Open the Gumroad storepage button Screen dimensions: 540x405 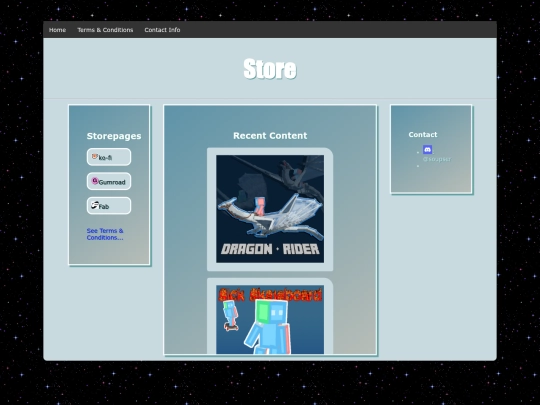109,181
